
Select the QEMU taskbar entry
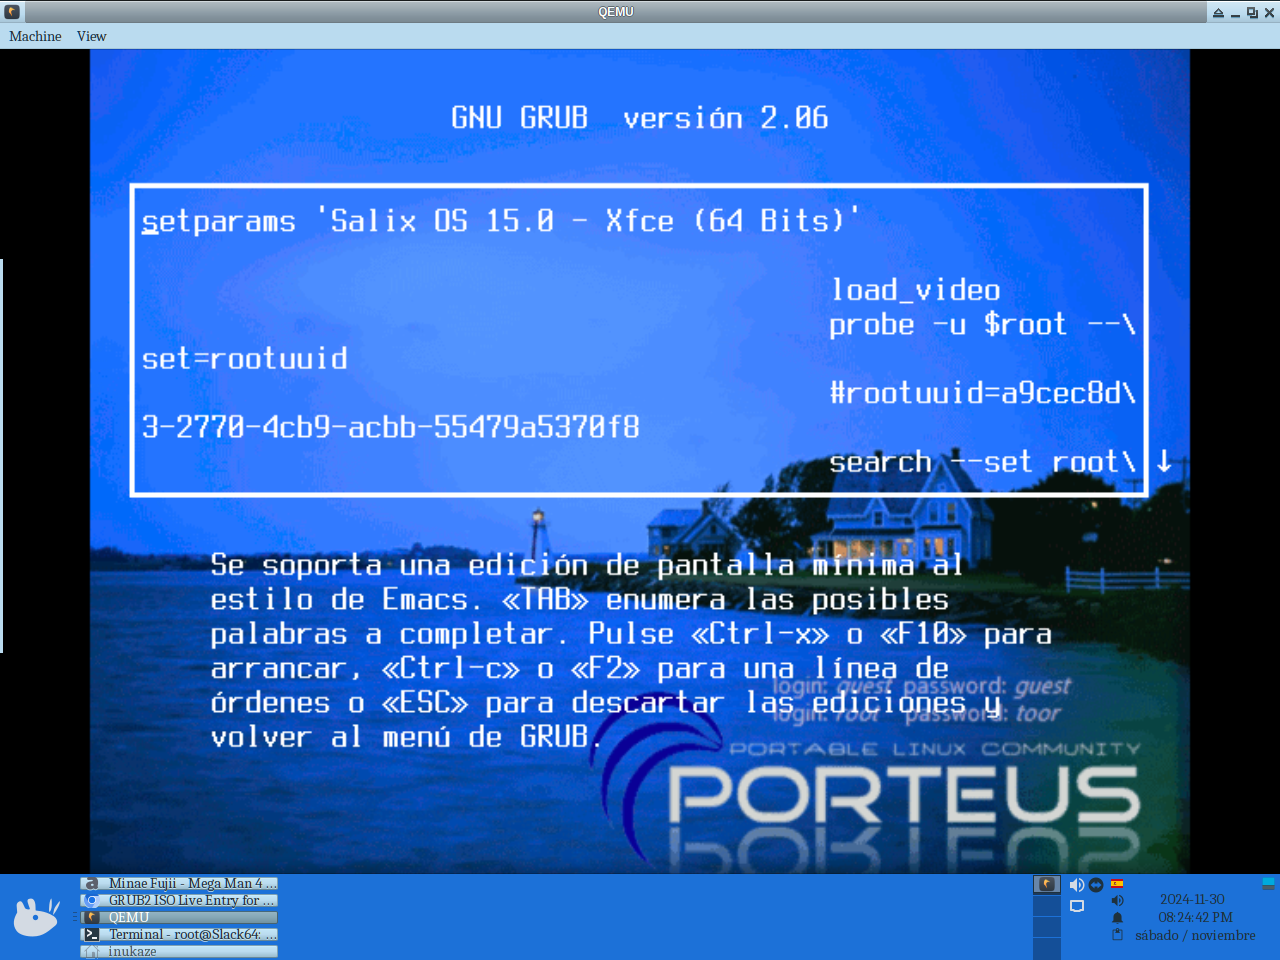tap(179, 917)
